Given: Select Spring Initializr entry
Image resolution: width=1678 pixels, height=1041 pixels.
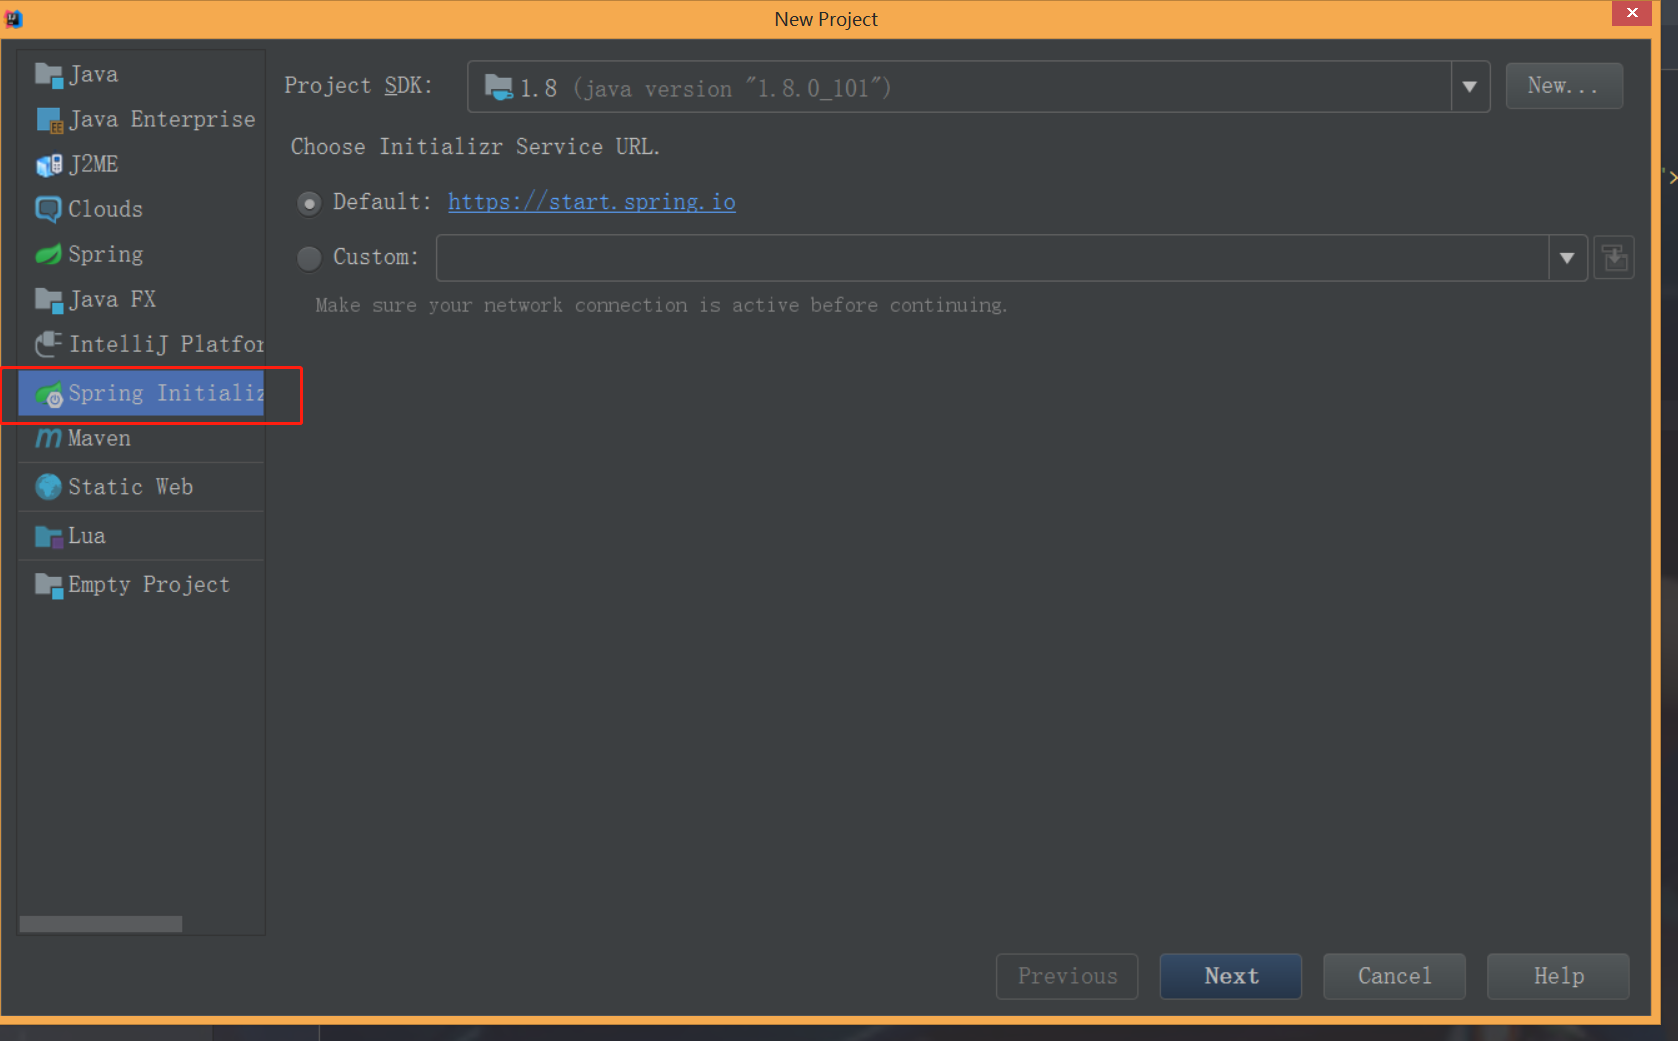Looking at the screenshot, I should coord(141,394).
